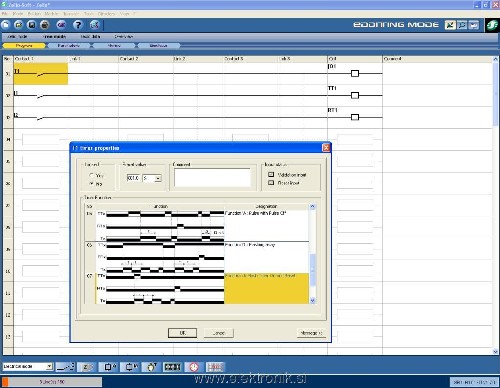Click the New file toolbar icon
Image resolution: width=500 pixels, height=388 pixels.
point(6,25)
